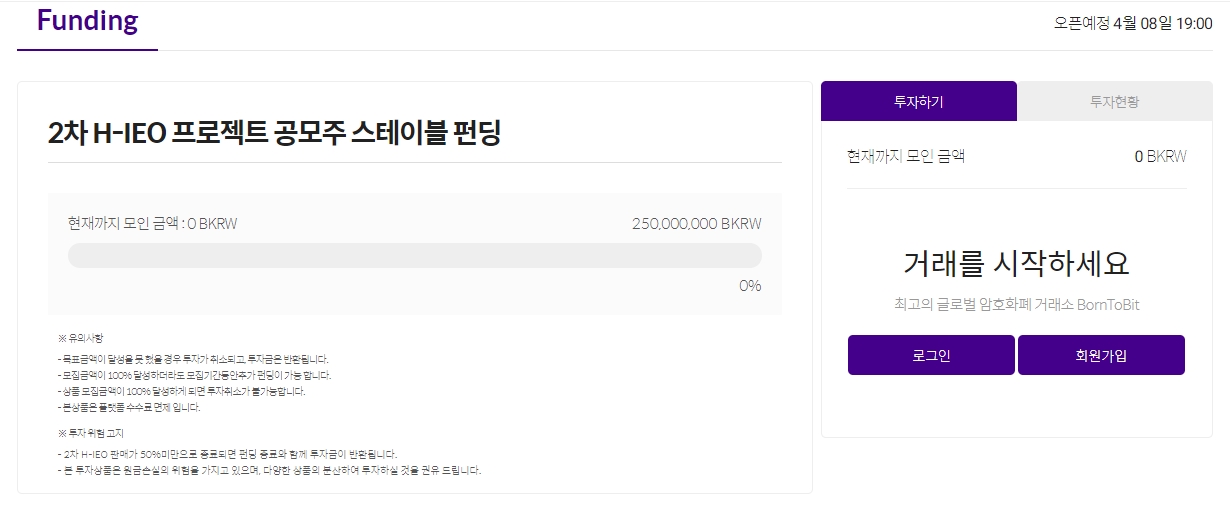
Task: Click the 회원가입 button
Action: coord(1101,355)
